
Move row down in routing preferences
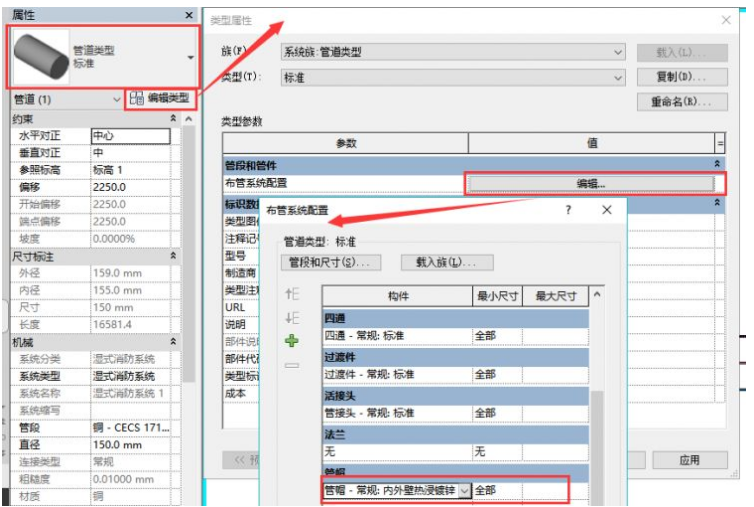[292, 317]
